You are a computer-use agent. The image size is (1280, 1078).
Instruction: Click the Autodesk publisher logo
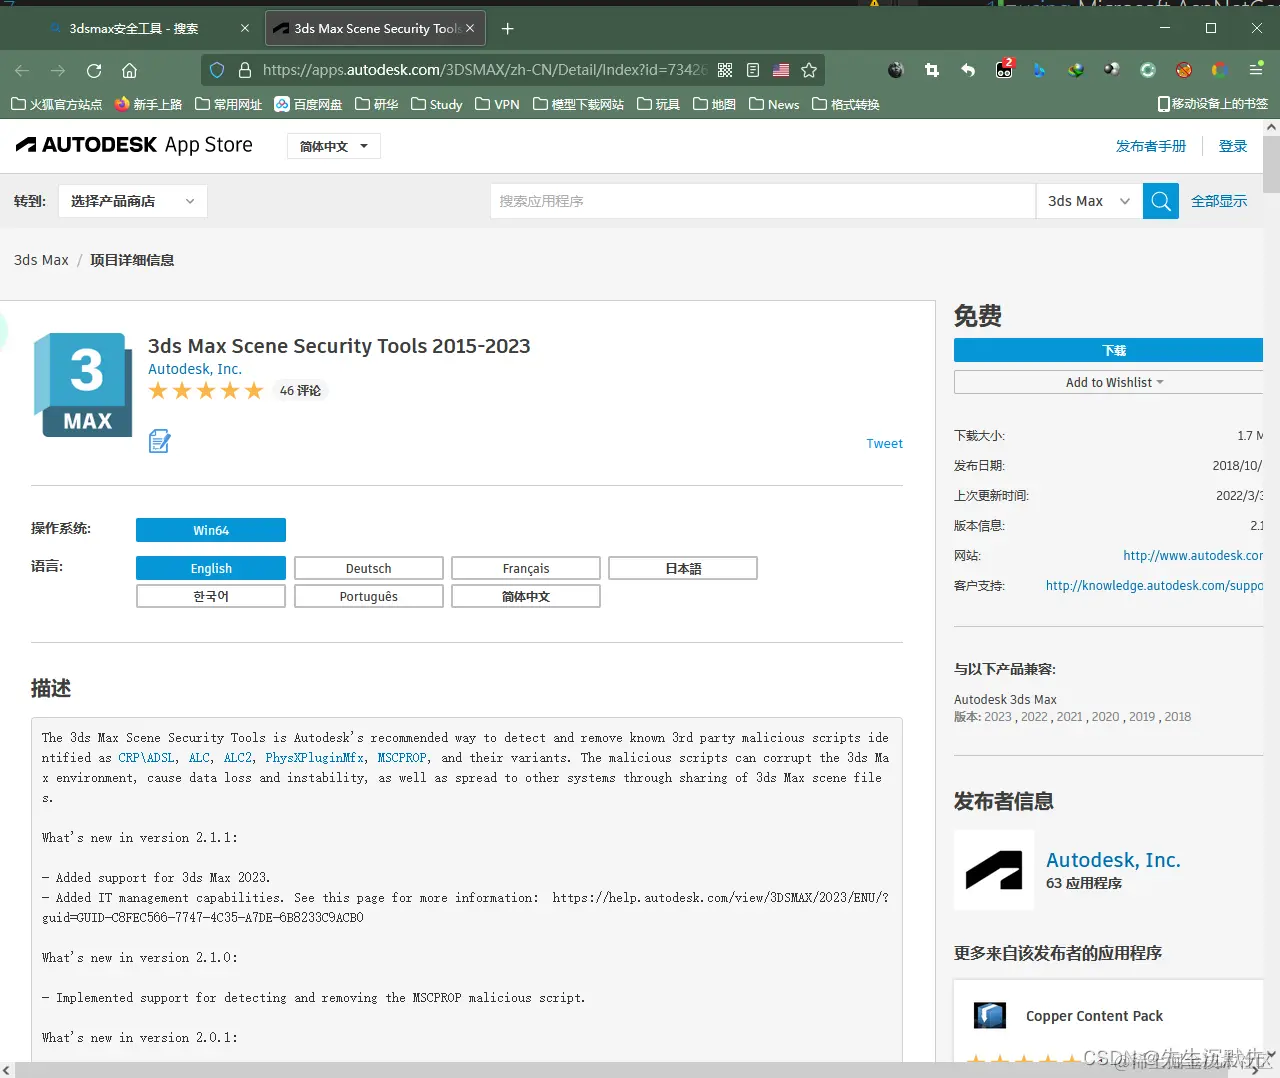pos(994,870)
